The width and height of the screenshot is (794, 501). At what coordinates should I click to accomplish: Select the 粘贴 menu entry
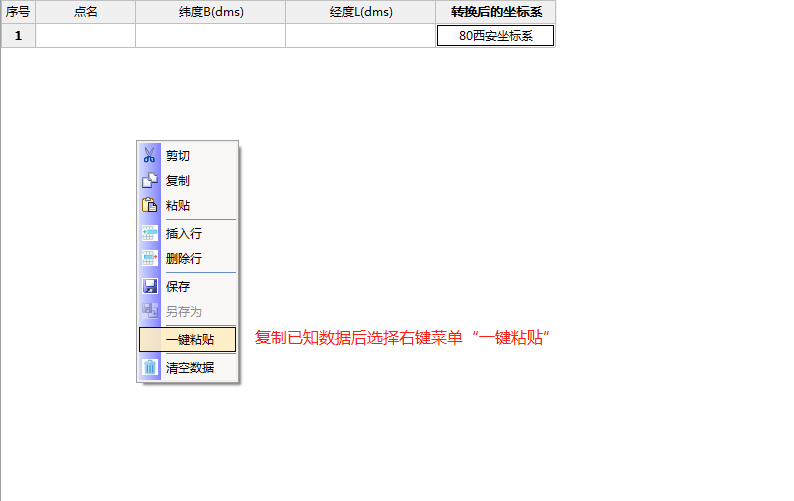click(187, 205)
